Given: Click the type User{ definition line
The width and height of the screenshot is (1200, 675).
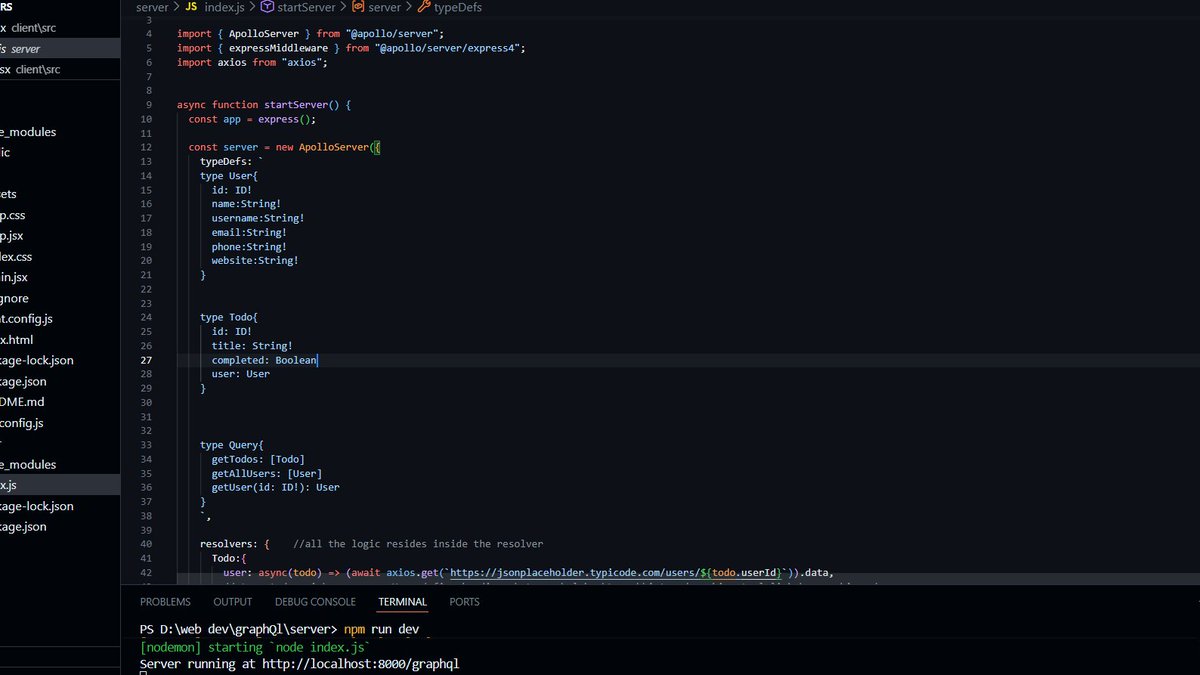Looking at the screenshot, I should tap(229, 176).
